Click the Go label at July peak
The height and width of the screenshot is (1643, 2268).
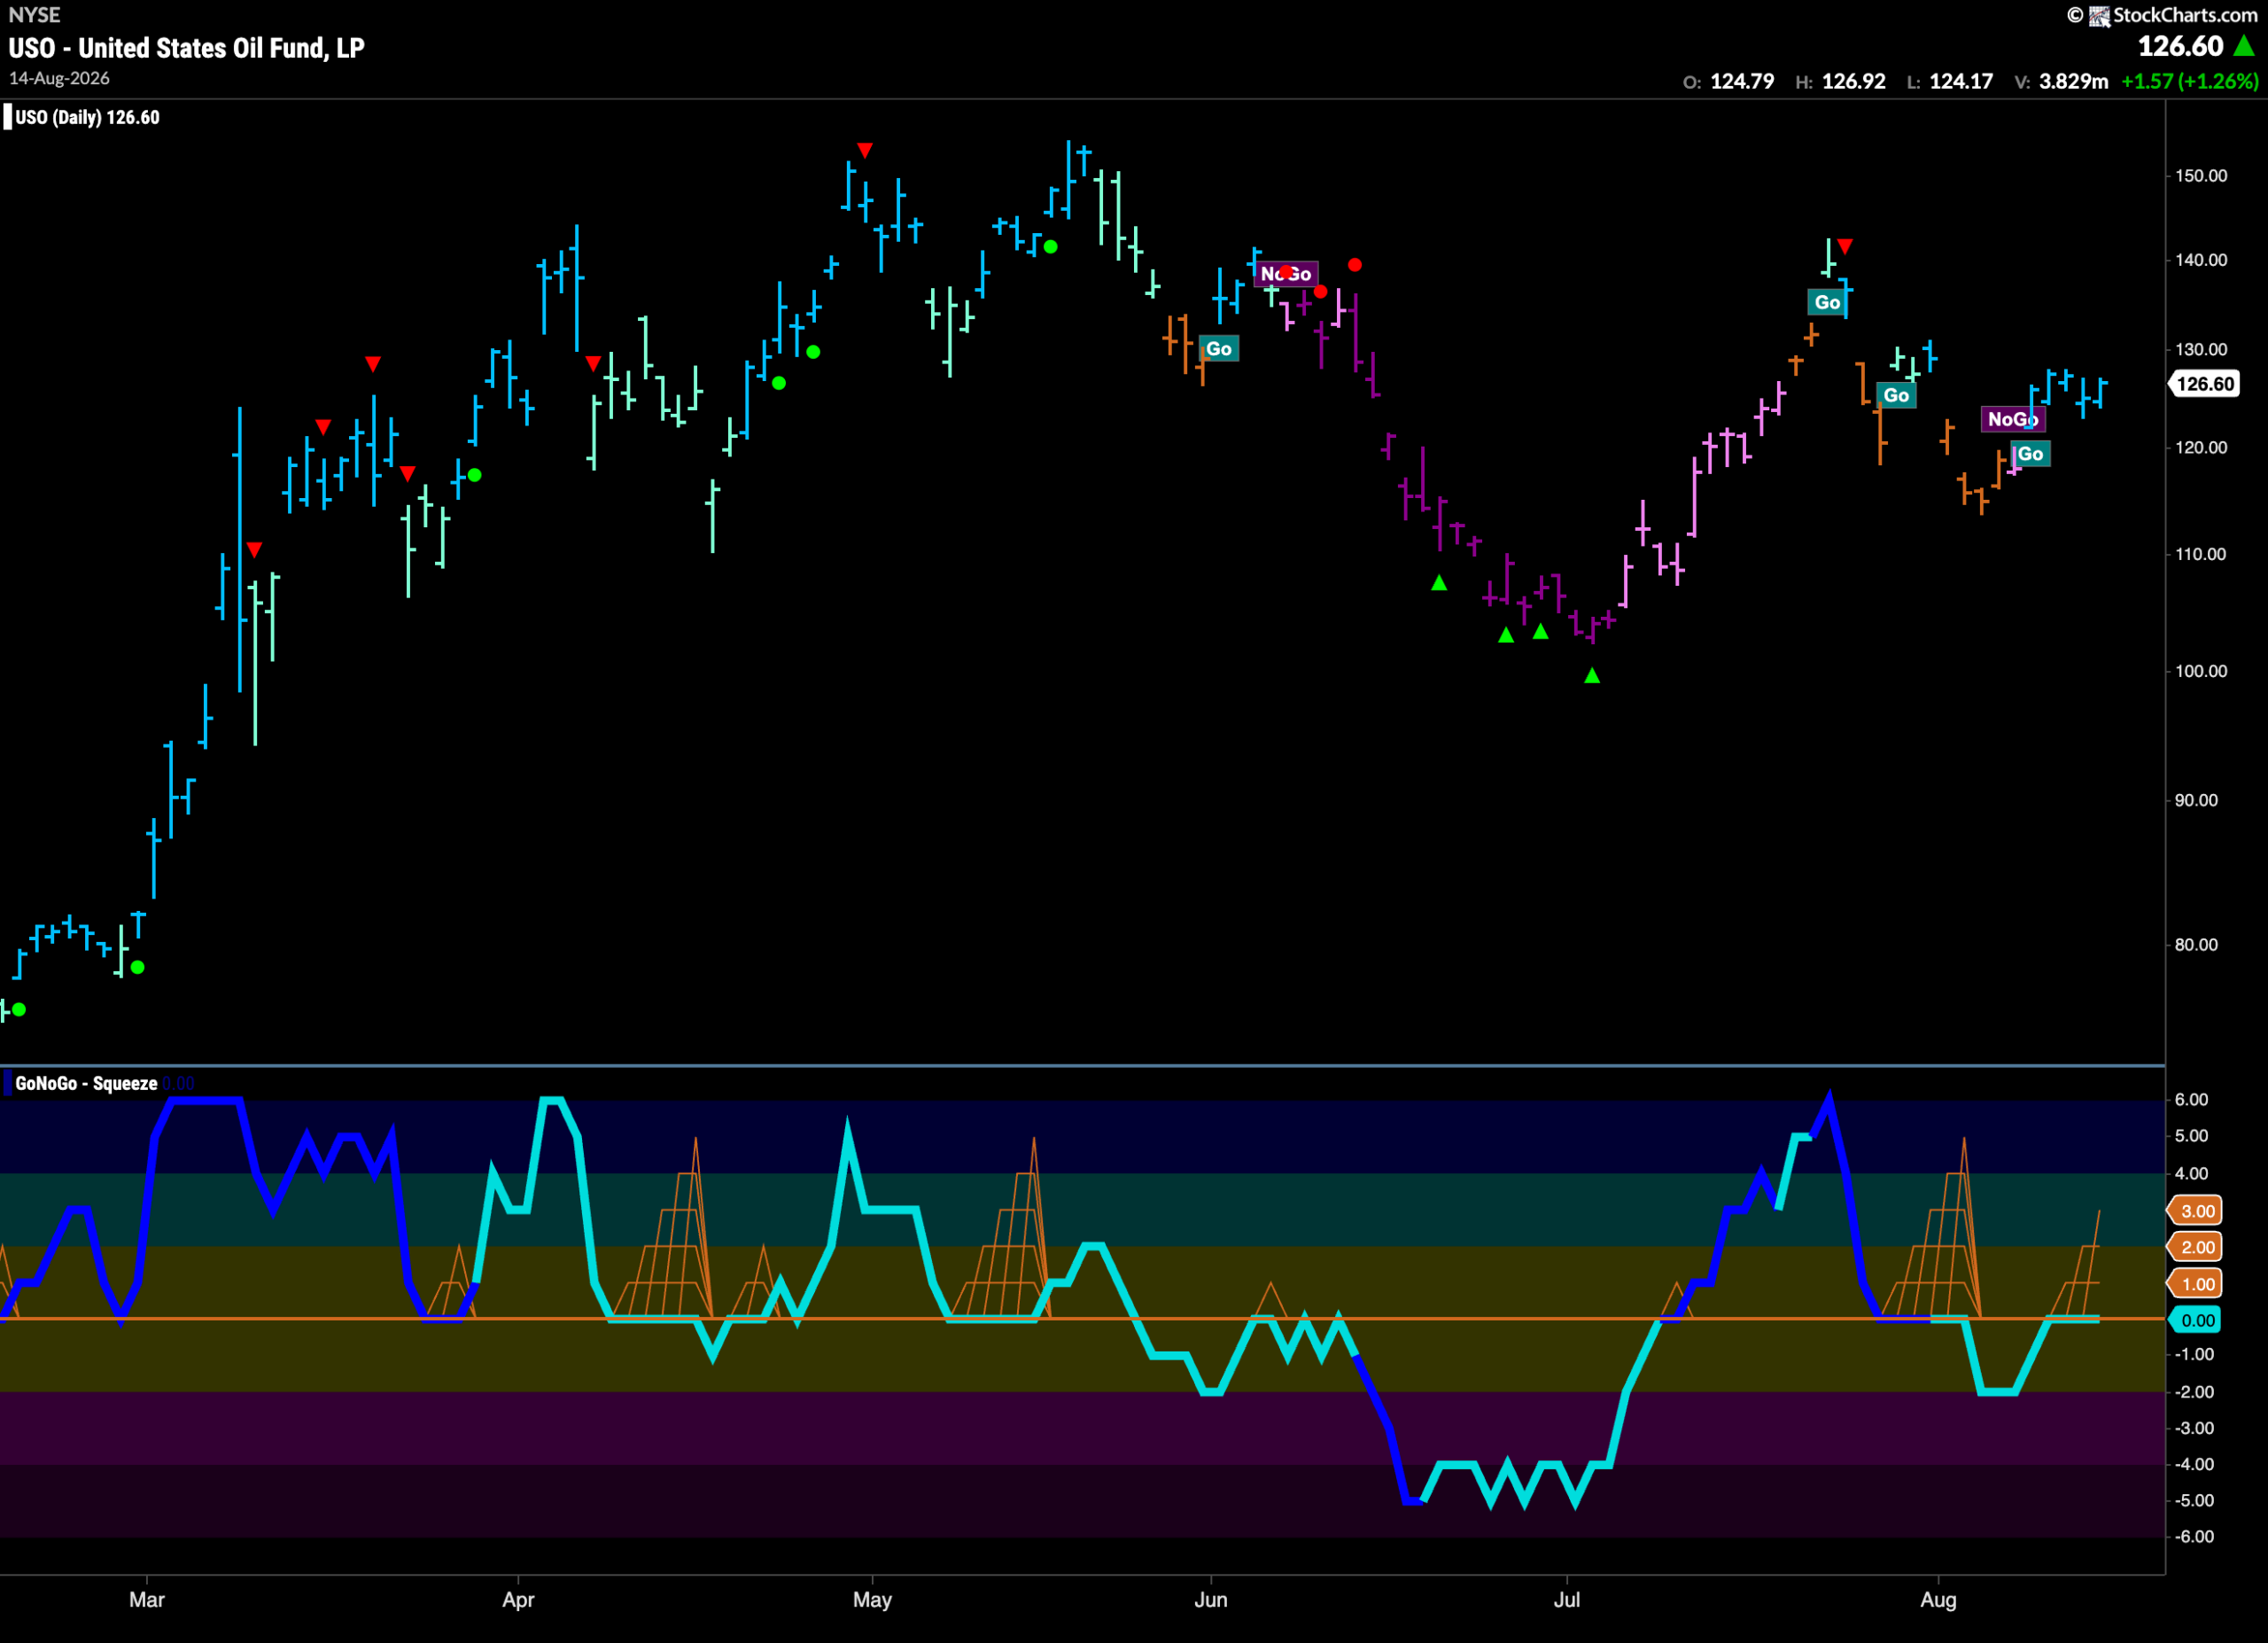coord(1827,302)
